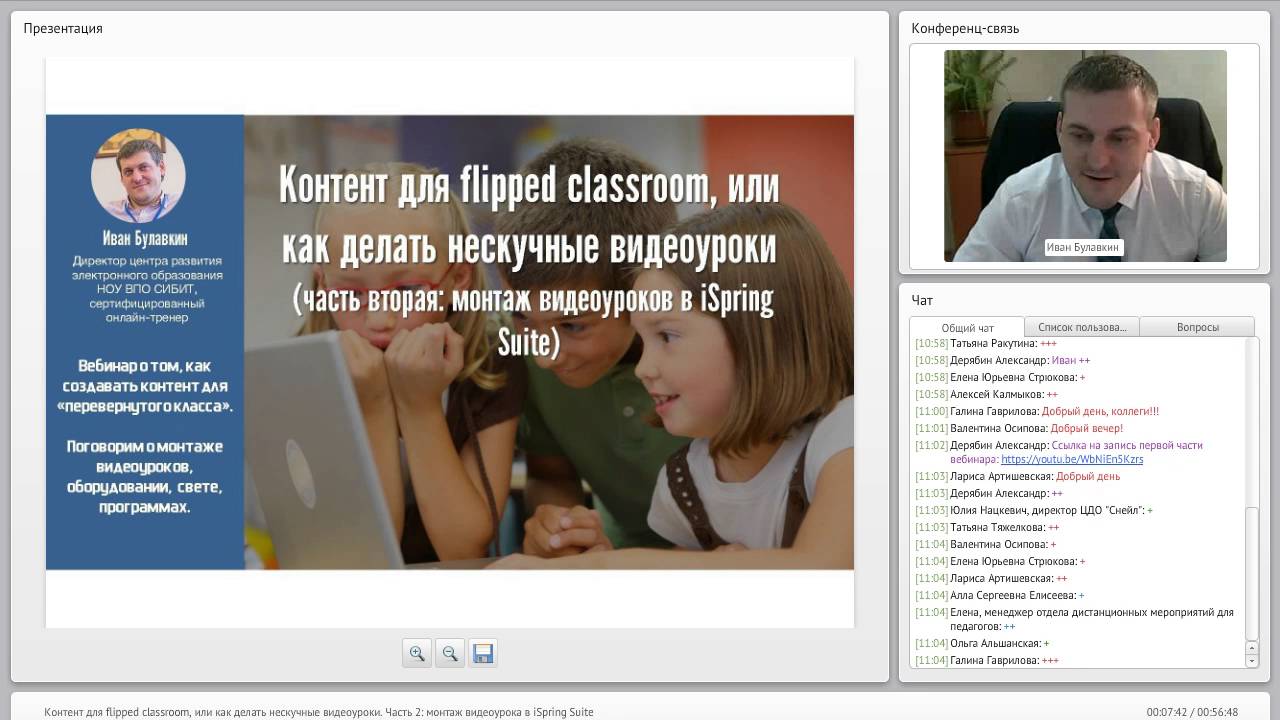Click the Конференц-связь panel title
Viewport: 1280px width, 720px height.
tap(965, 28)
